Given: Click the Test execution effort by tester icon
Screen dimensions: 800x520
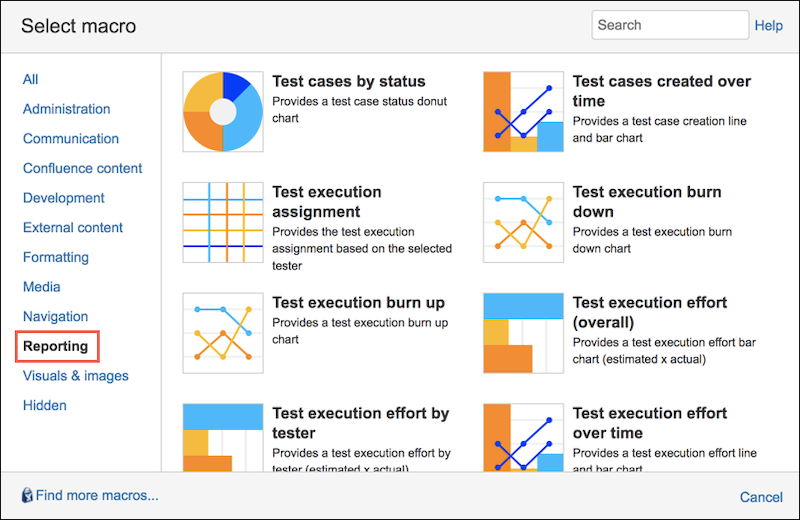Looking at the screenshot, I should 223,437.
